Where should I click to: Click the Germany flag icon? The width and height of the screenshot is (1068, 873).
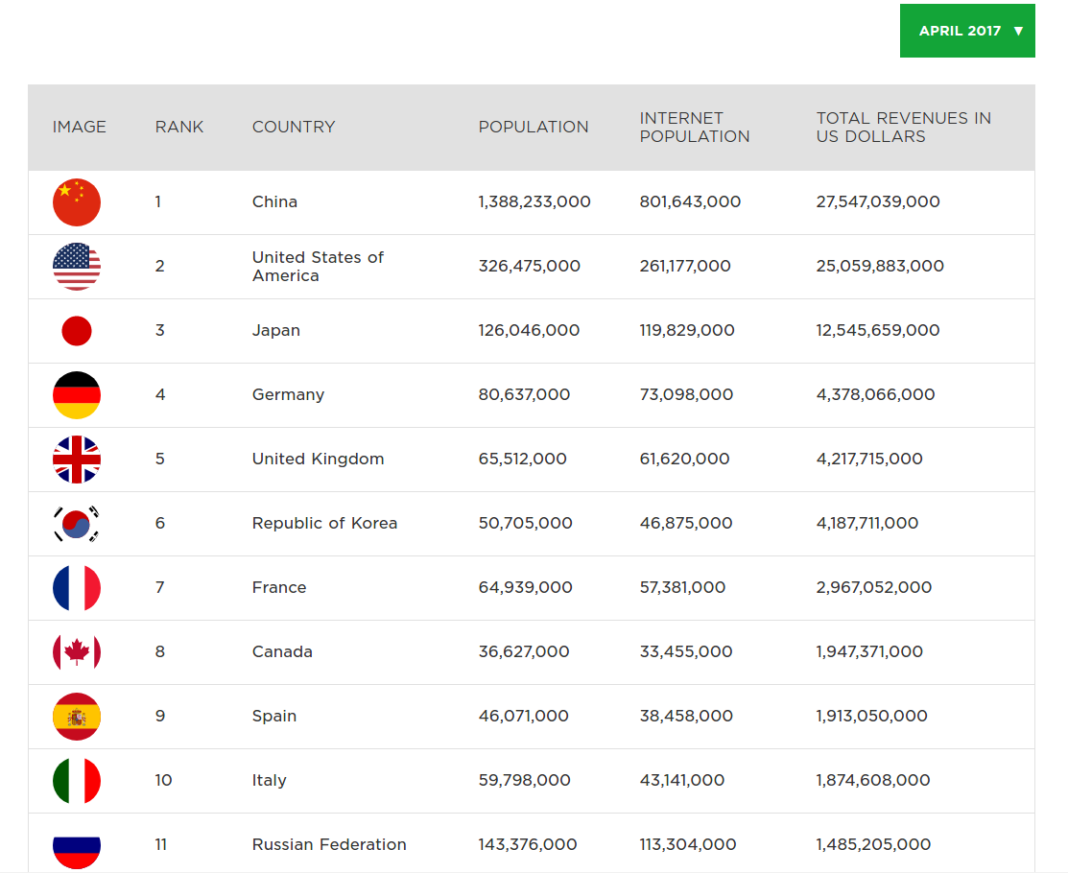pyautogui.click(x=76, y=395)
